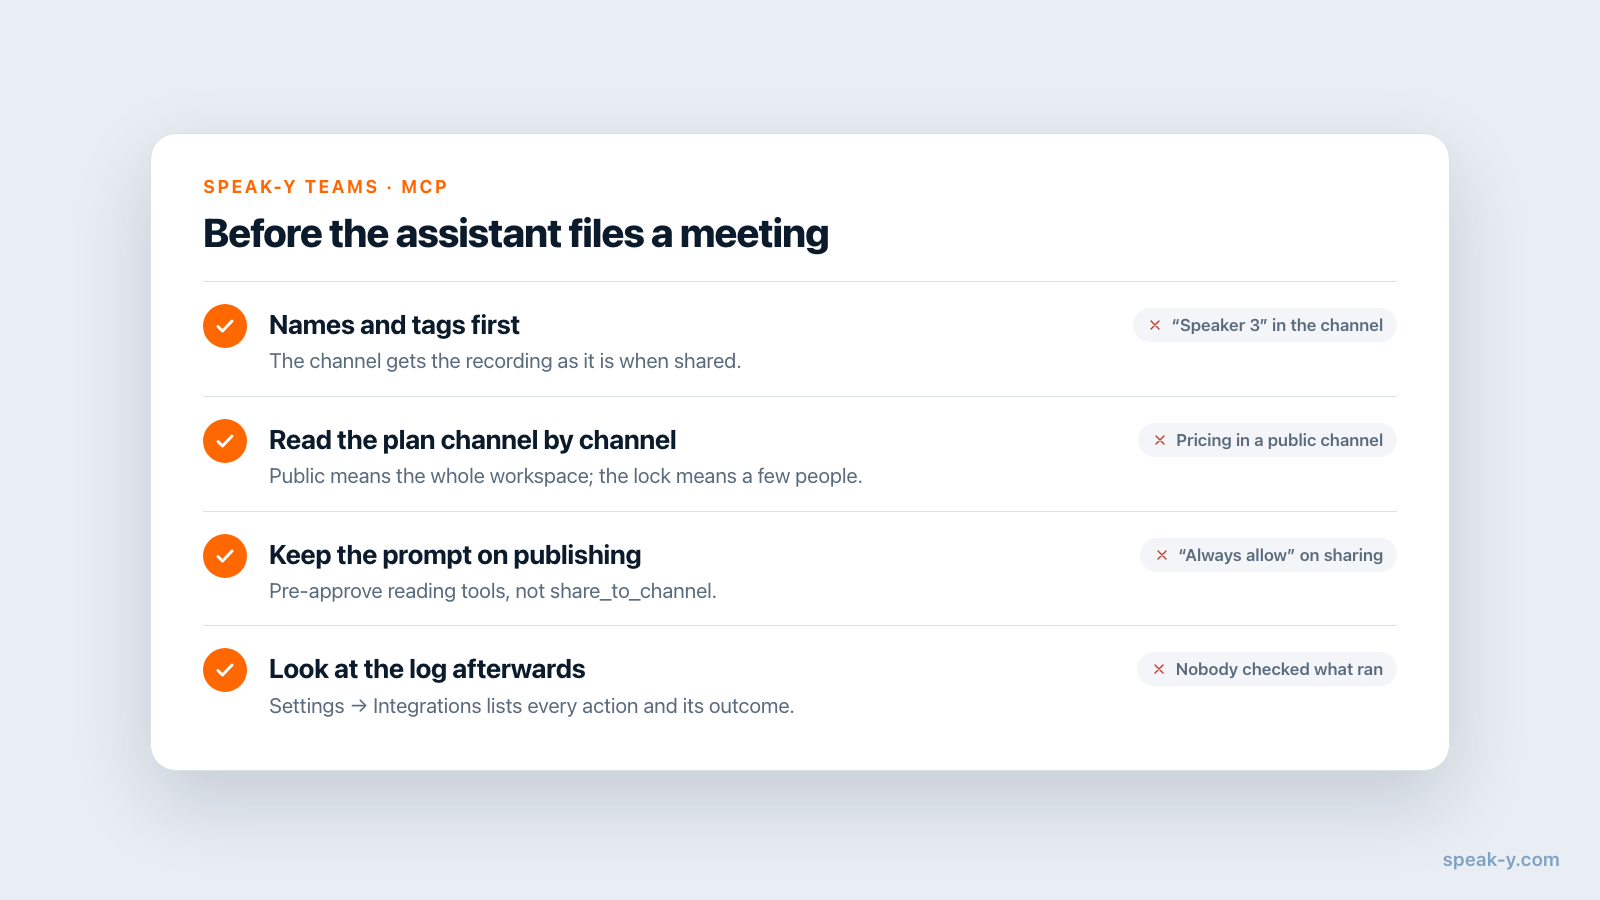Viewport: 1600px width, 900px height.
Task: Open the speak-y.com link
Action: (x=1501, y=860)
